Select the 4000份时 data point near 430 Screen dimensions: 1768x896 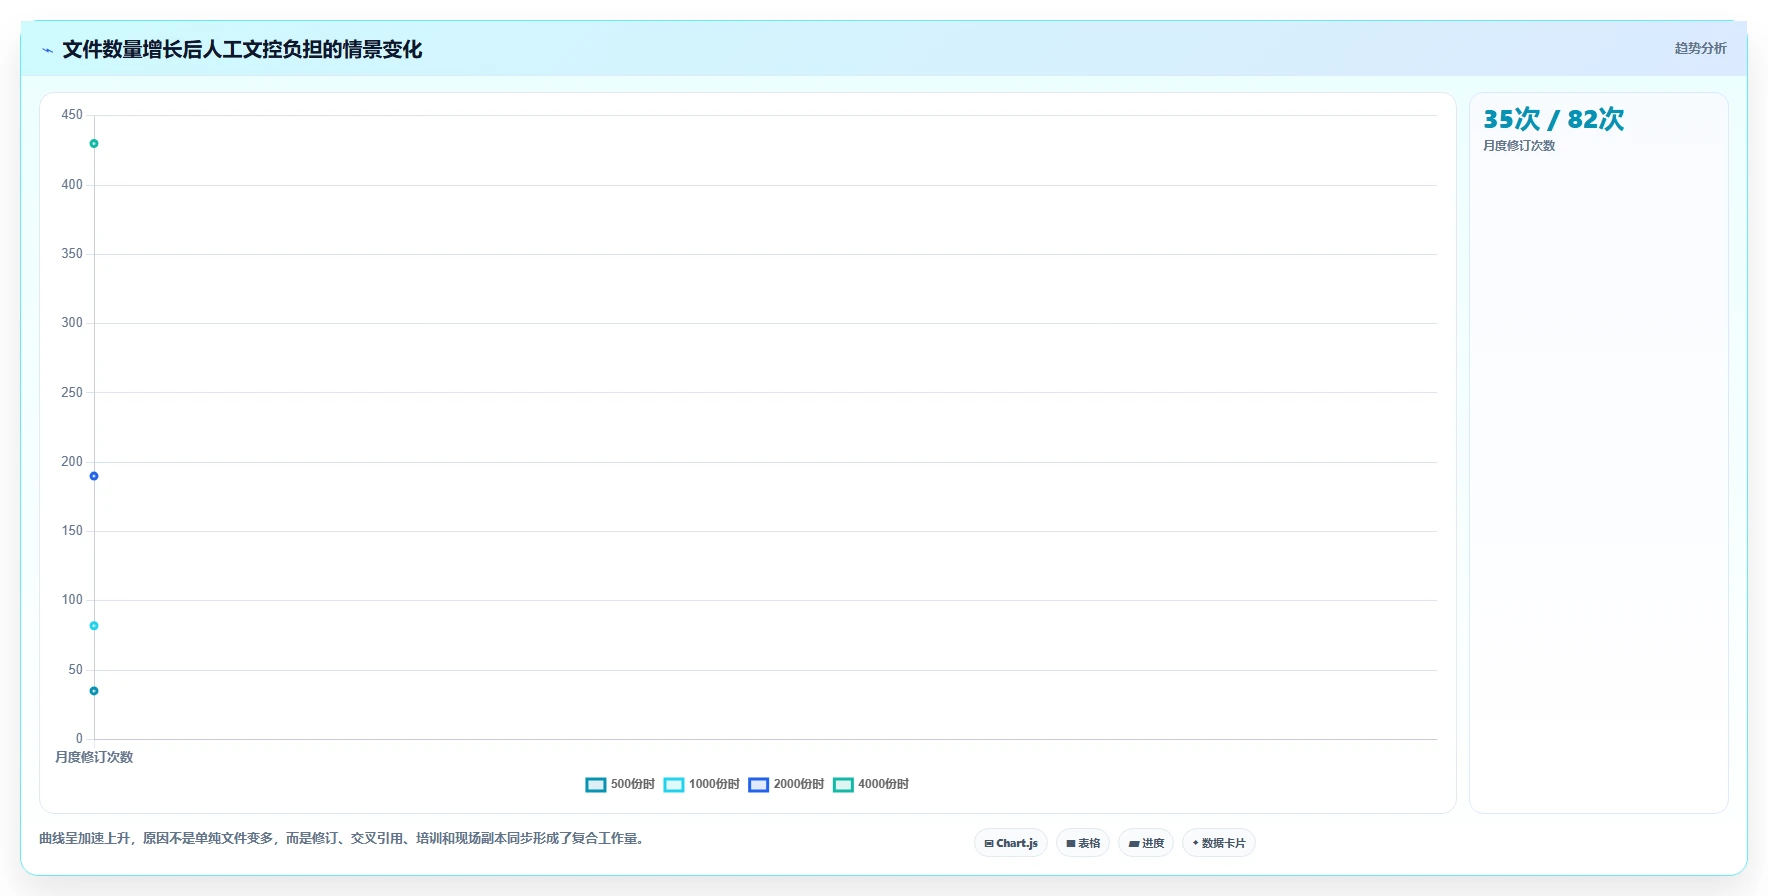point(94,144)
